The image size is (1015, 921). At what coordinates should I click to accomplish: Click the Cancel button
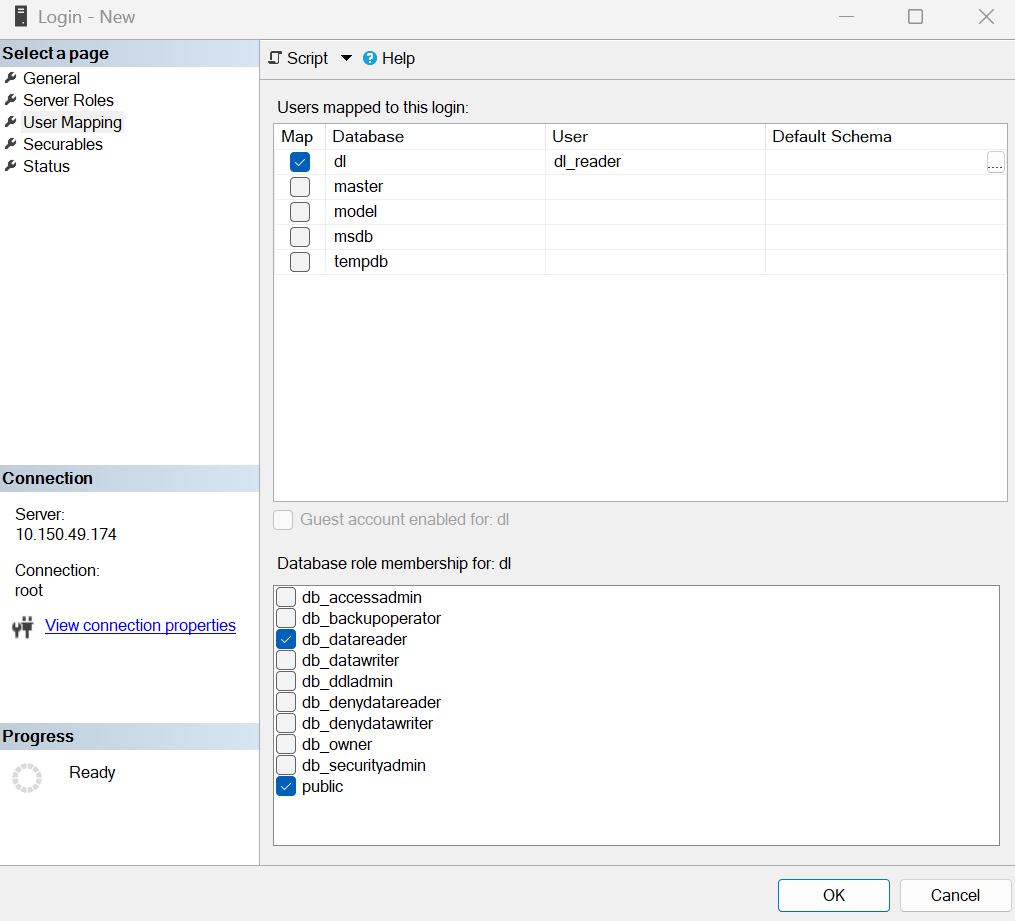954,895
